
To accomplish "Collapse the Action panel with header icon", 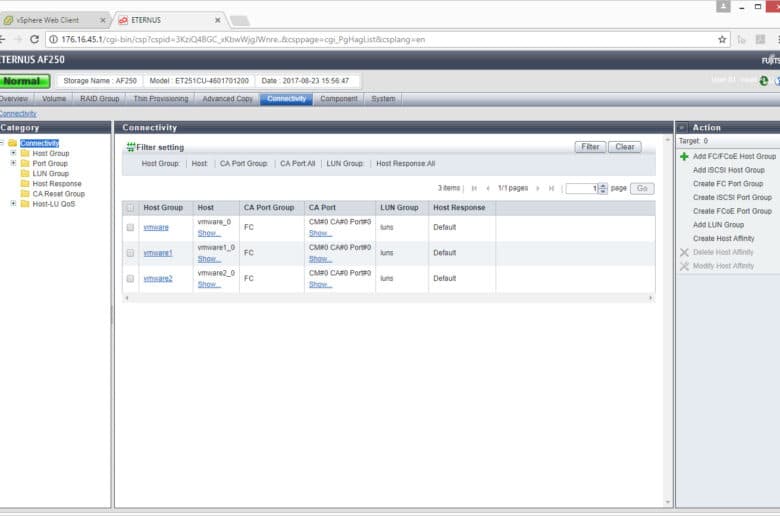I will click(x=682, y=127).
